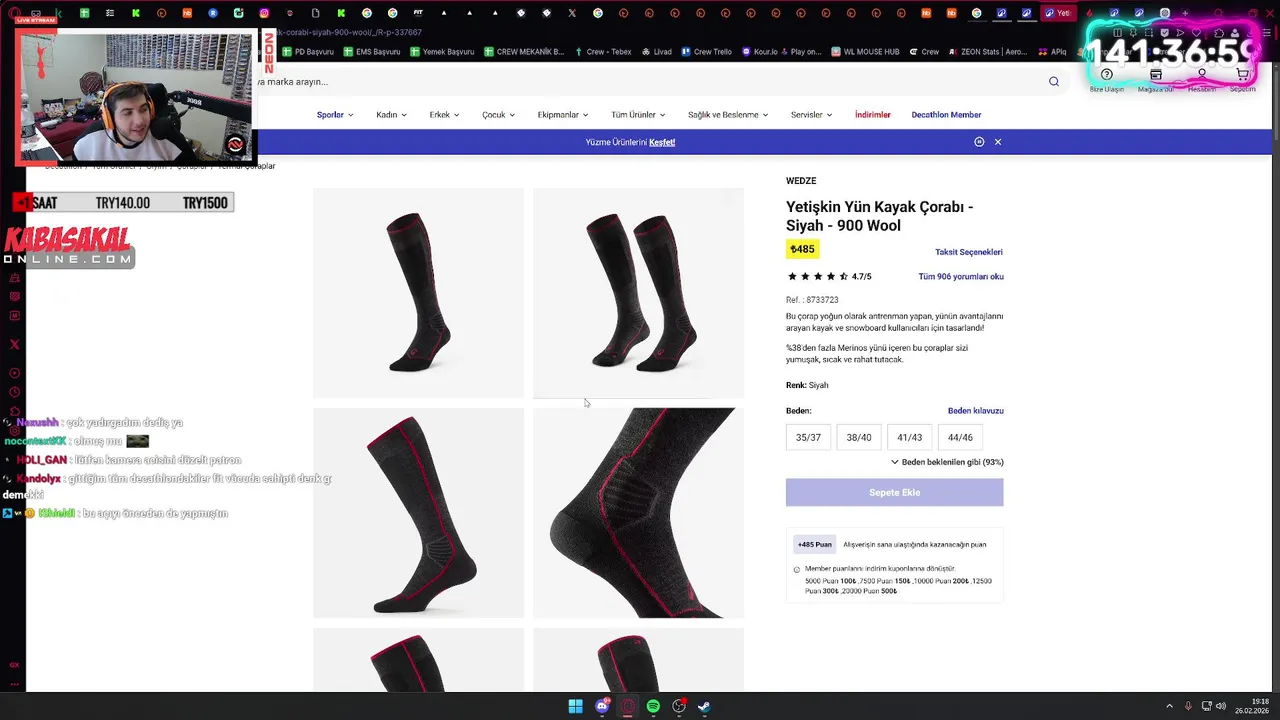Open Crew Trello bookmark
The image size is (1280, 720).
click(706, 52)
